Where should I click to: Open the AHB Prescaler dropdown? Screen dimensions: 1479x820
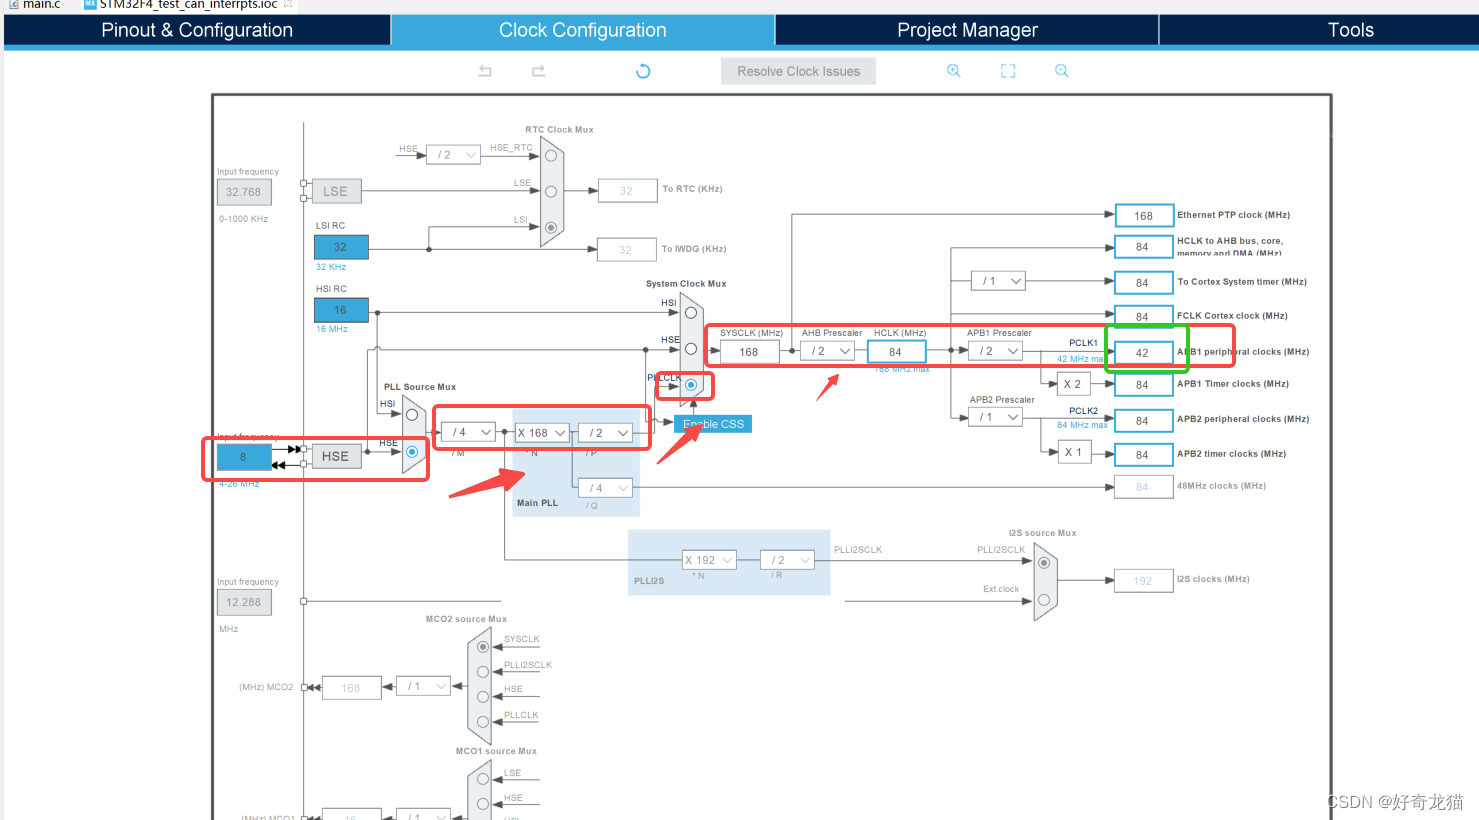828,351
